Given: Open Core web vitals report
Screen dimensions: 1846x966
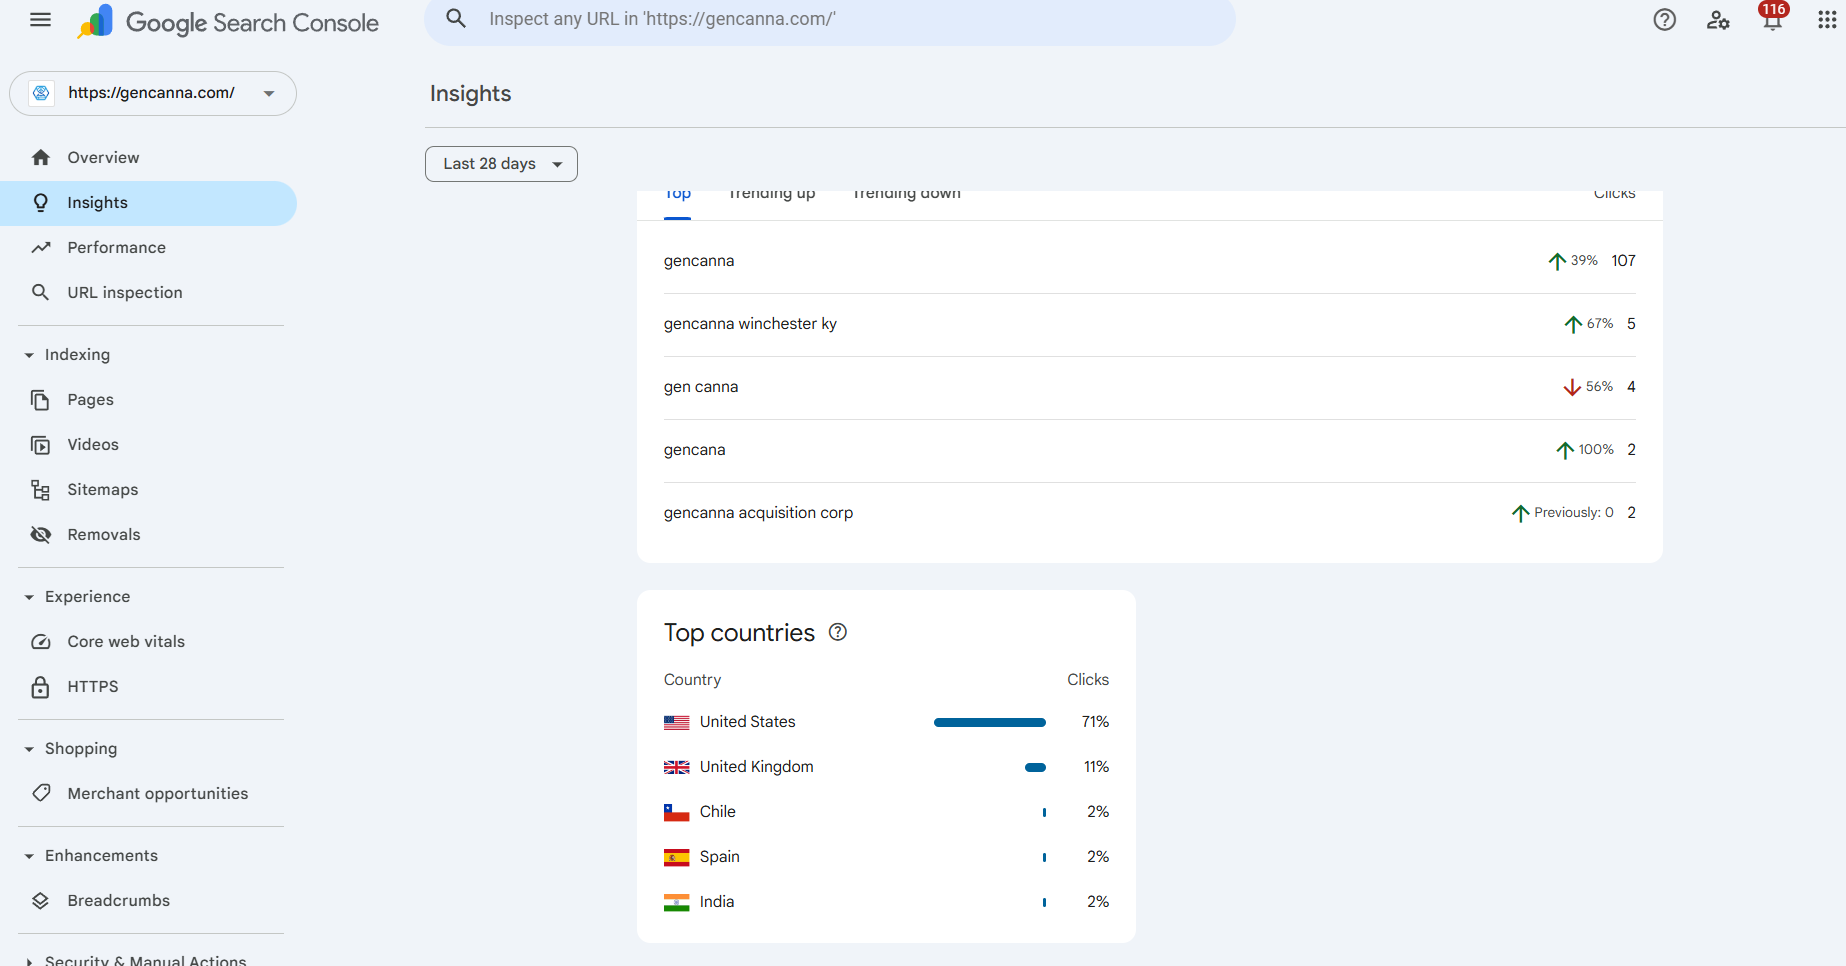Looking at the screenshot, I should 126,642.
